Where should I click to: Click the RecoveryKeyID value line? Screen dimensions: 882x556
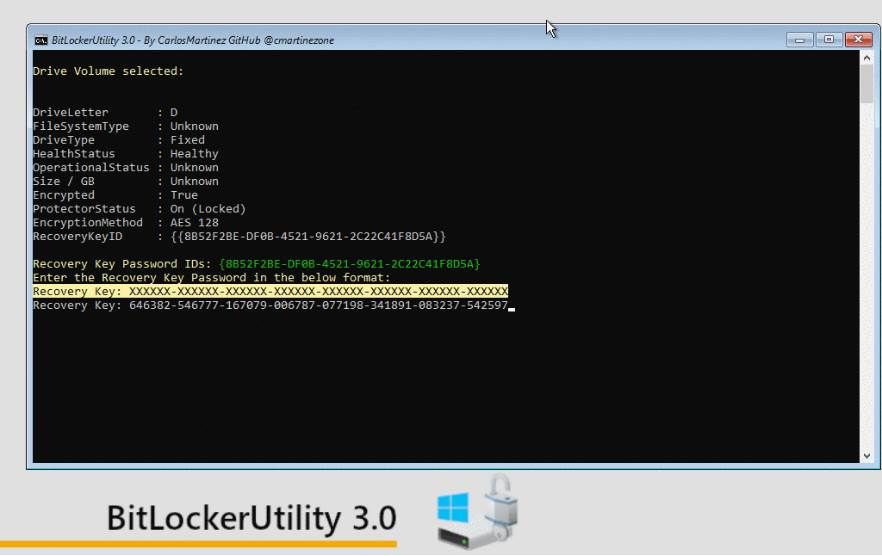[239, 236]
